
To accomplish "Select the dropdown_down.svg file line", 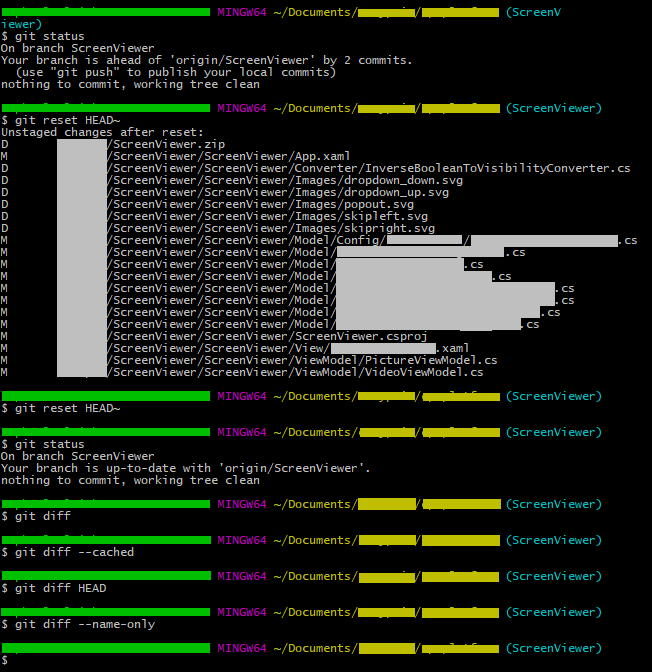I will click(232, 180).
